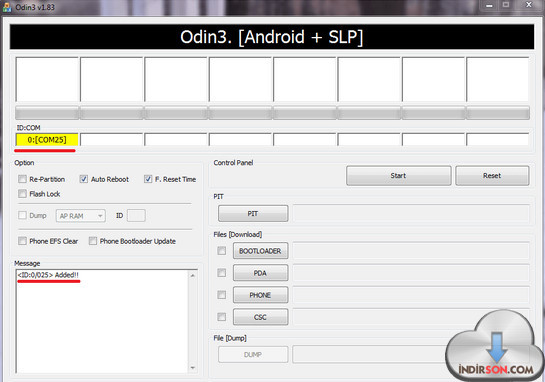This screenshot has height=382, width=545.
Task: Browse for a BOOTLOADER file
Action: 260,251
